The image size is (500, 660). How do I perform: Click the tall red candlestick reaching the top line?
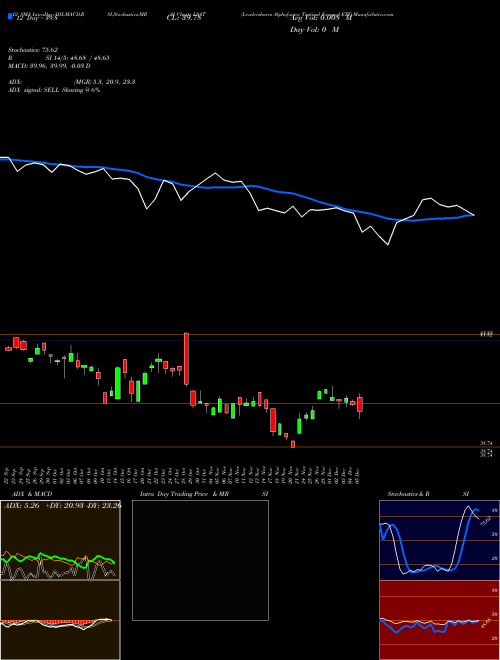pyautogui.click(x=186, y=359)
